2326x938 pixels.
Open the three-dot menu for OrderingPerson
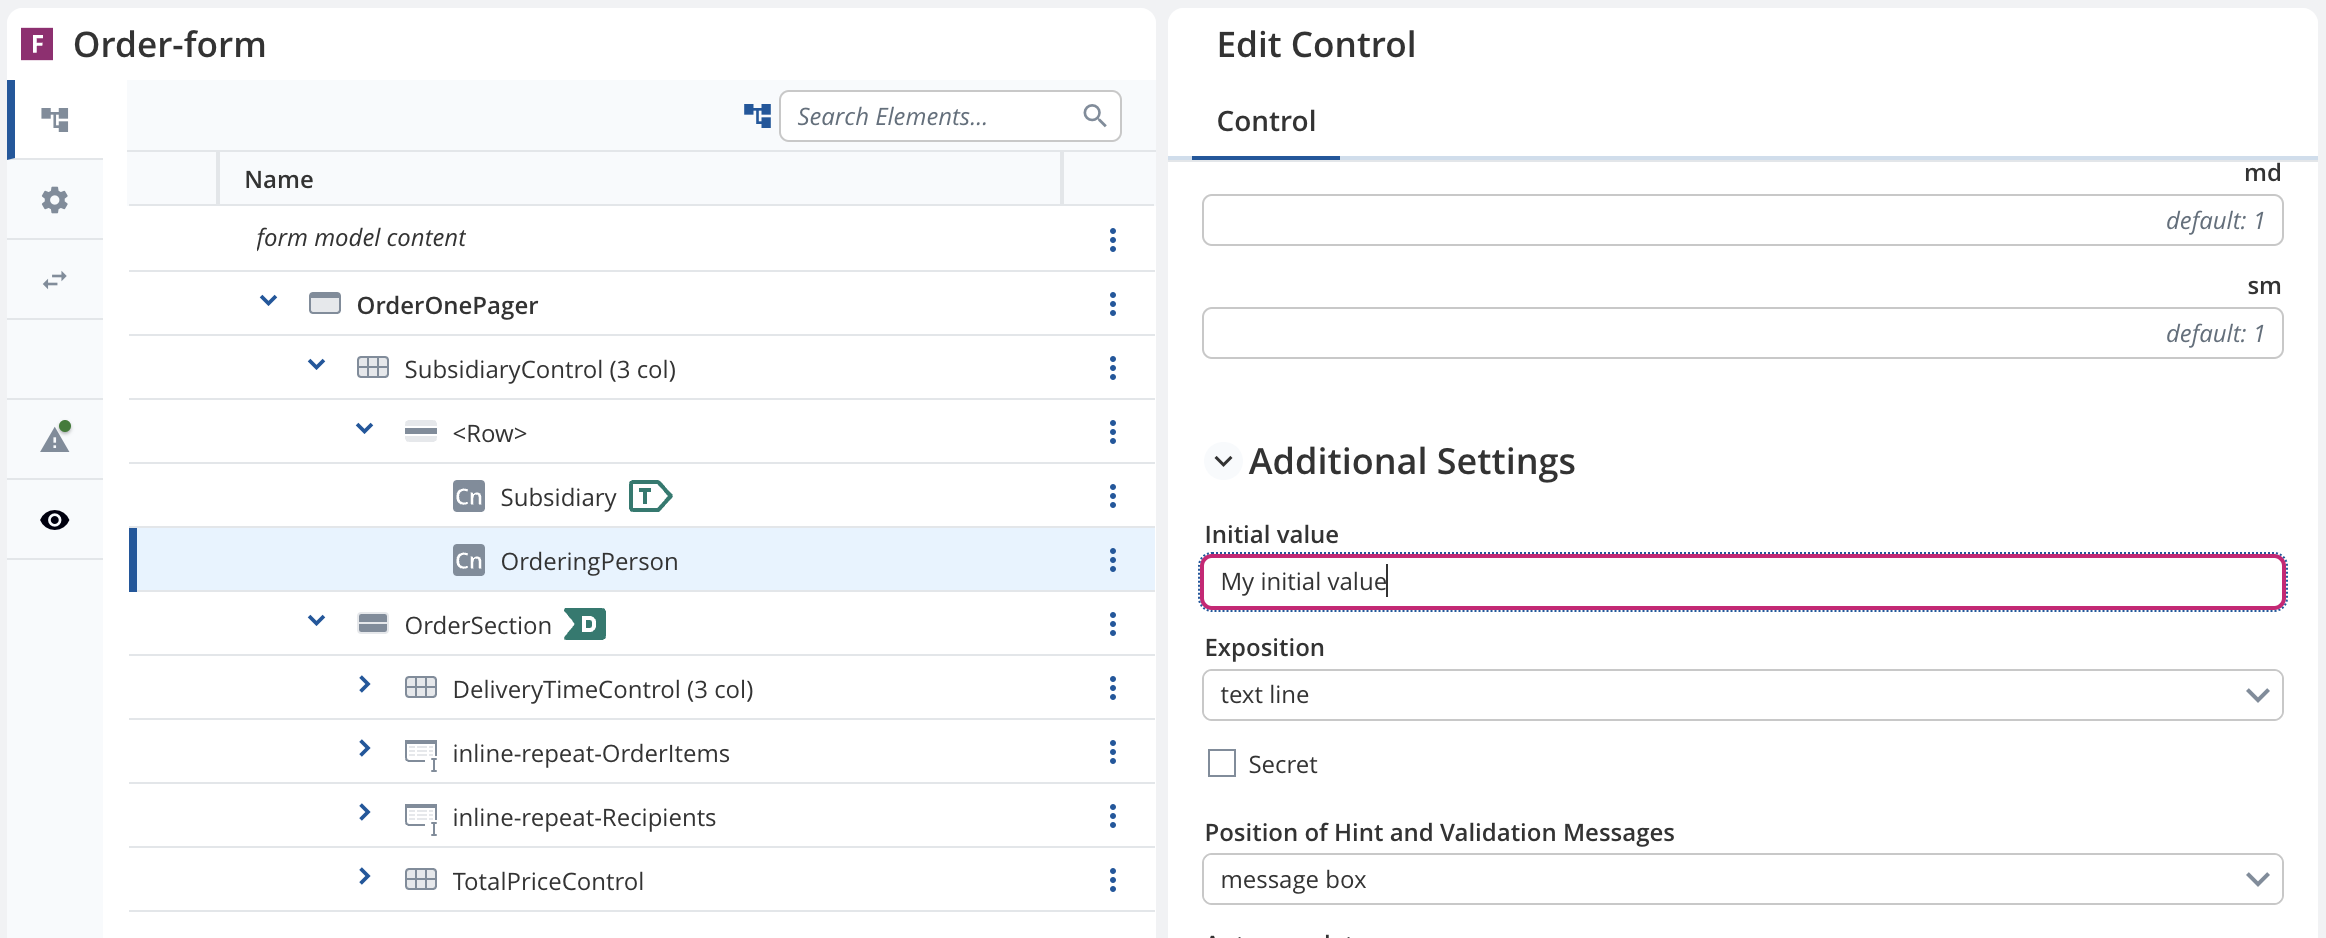(1113, 560)
